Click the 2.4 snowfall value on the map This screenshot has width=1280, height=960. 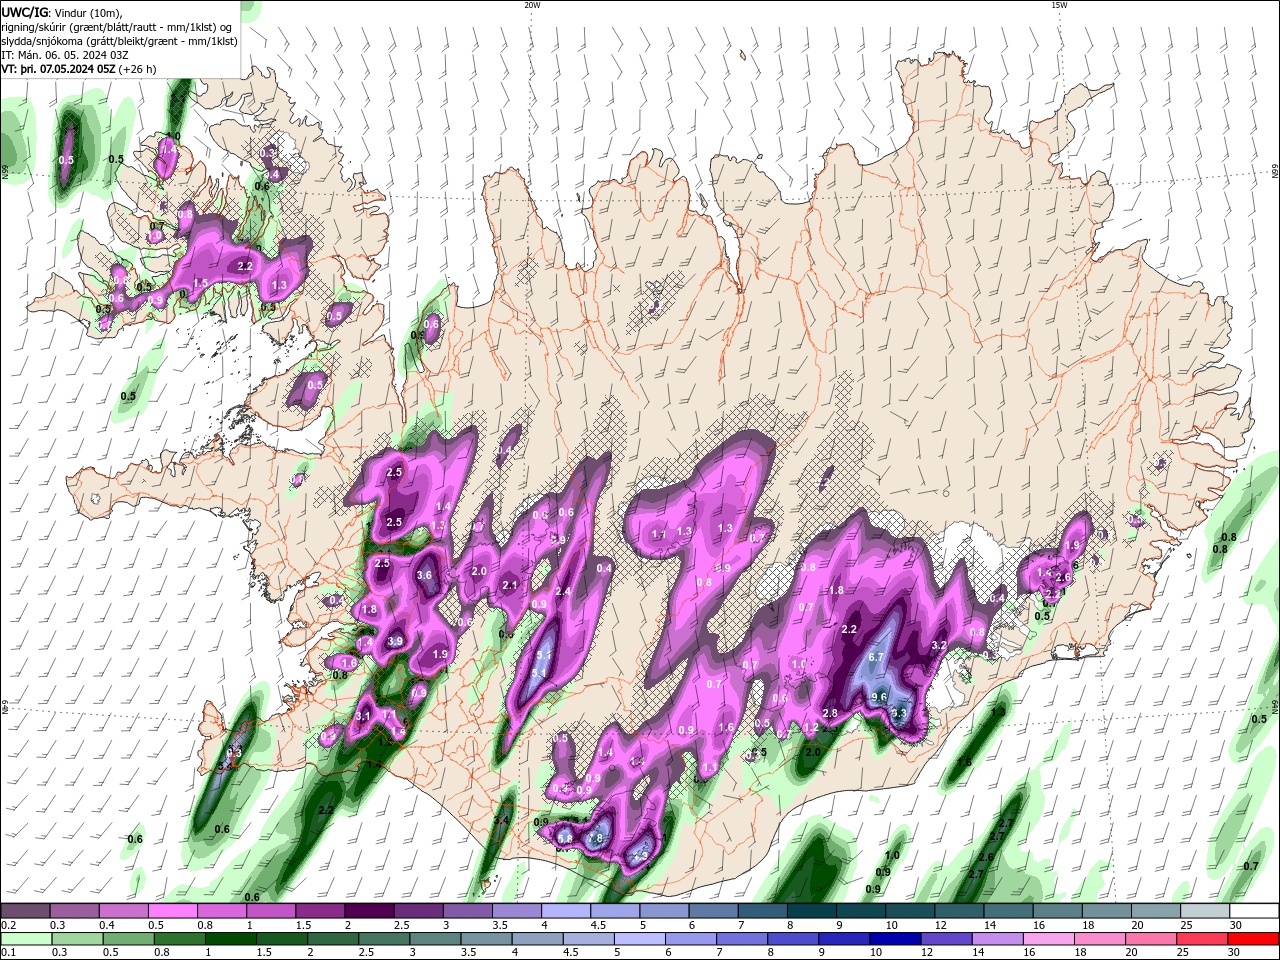pyautogui.click(x=563, y=592)
